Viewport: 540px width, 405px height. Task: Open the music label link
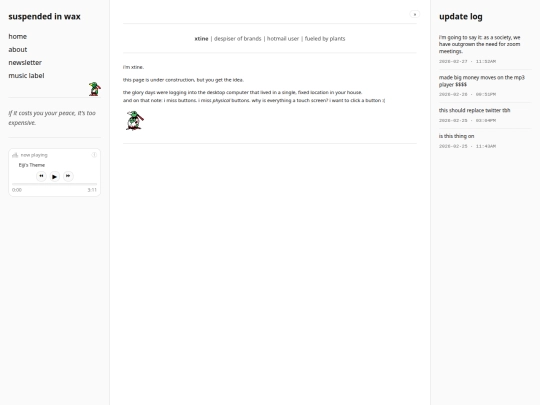click(x=26, y=76)
